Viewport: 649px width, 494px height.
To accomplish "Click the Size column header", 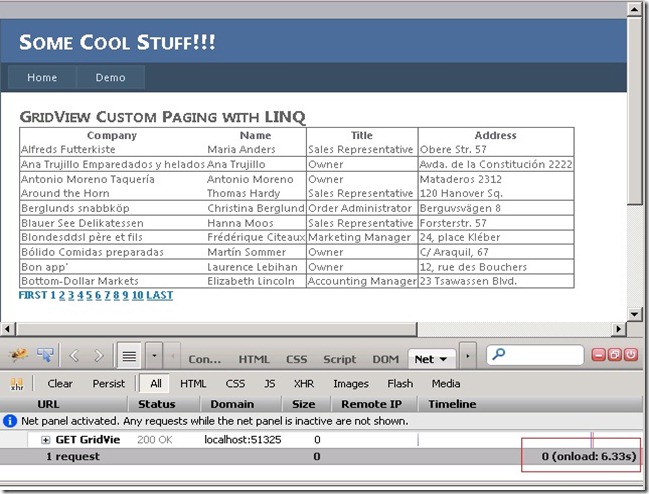I will pos(306,404).
